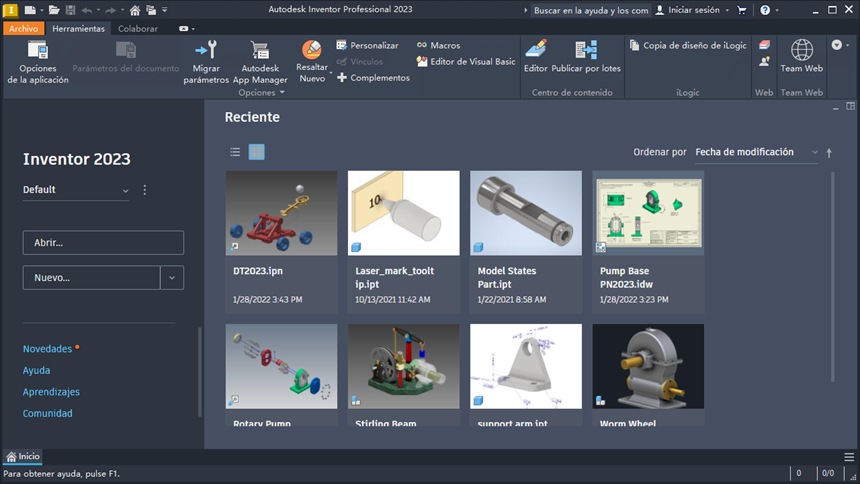Open Macros tool
The width and height of the screenshot is (860, 484).
click(x=438, y=46)
